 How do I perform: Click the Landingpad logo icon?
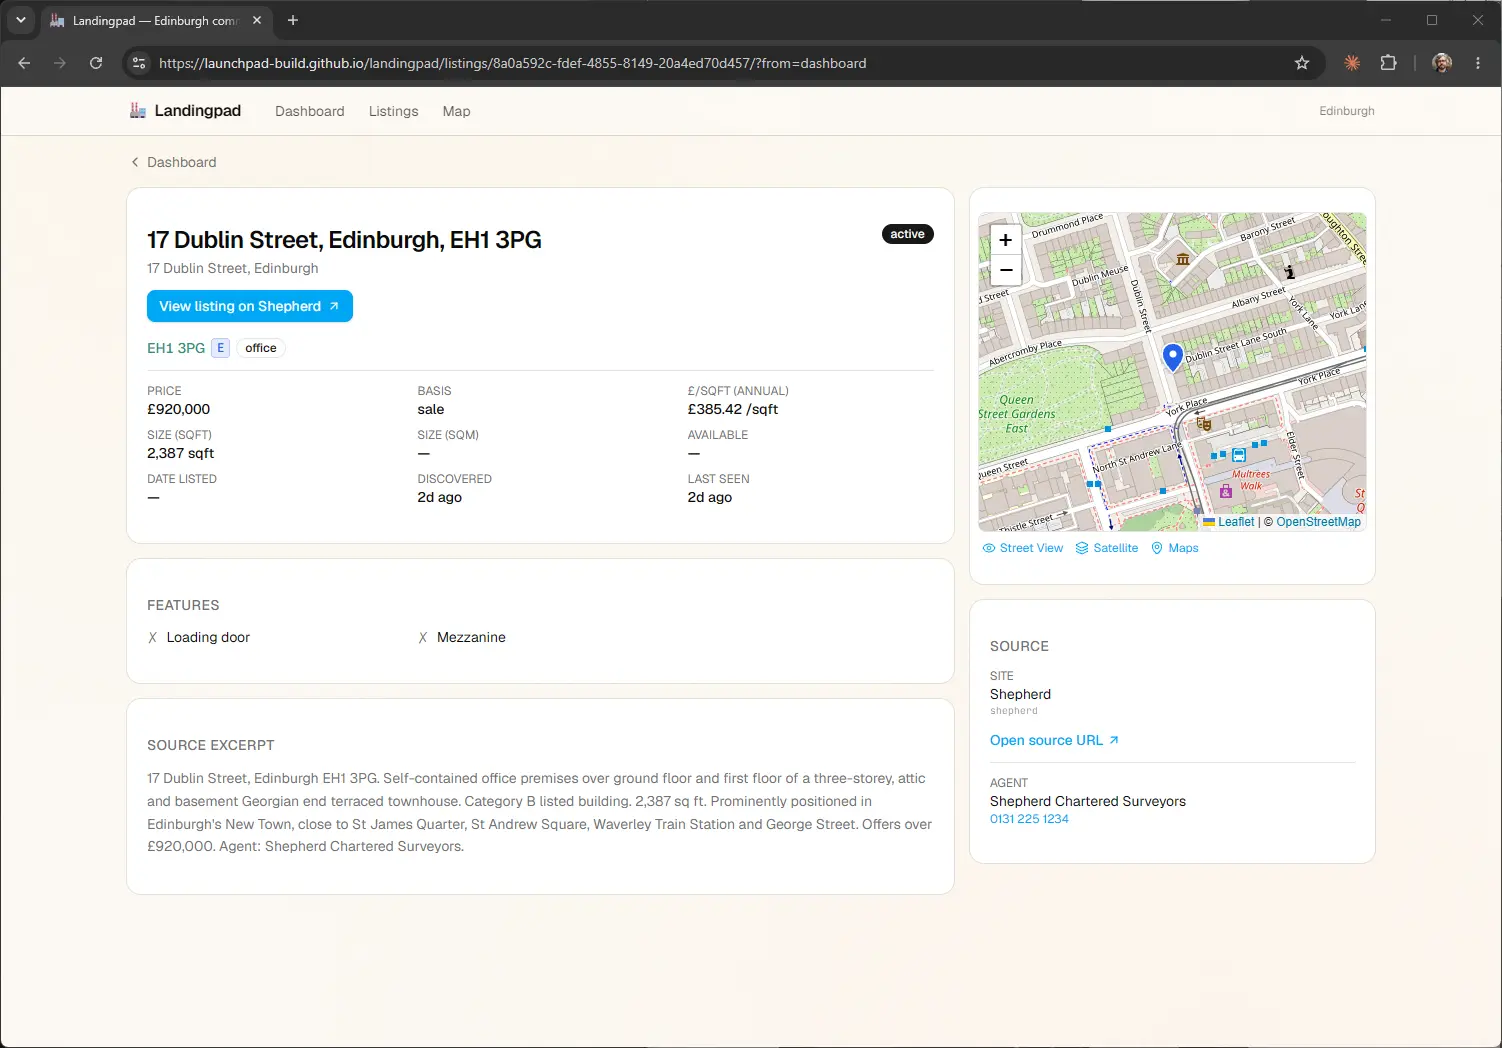tap(138, 111)
